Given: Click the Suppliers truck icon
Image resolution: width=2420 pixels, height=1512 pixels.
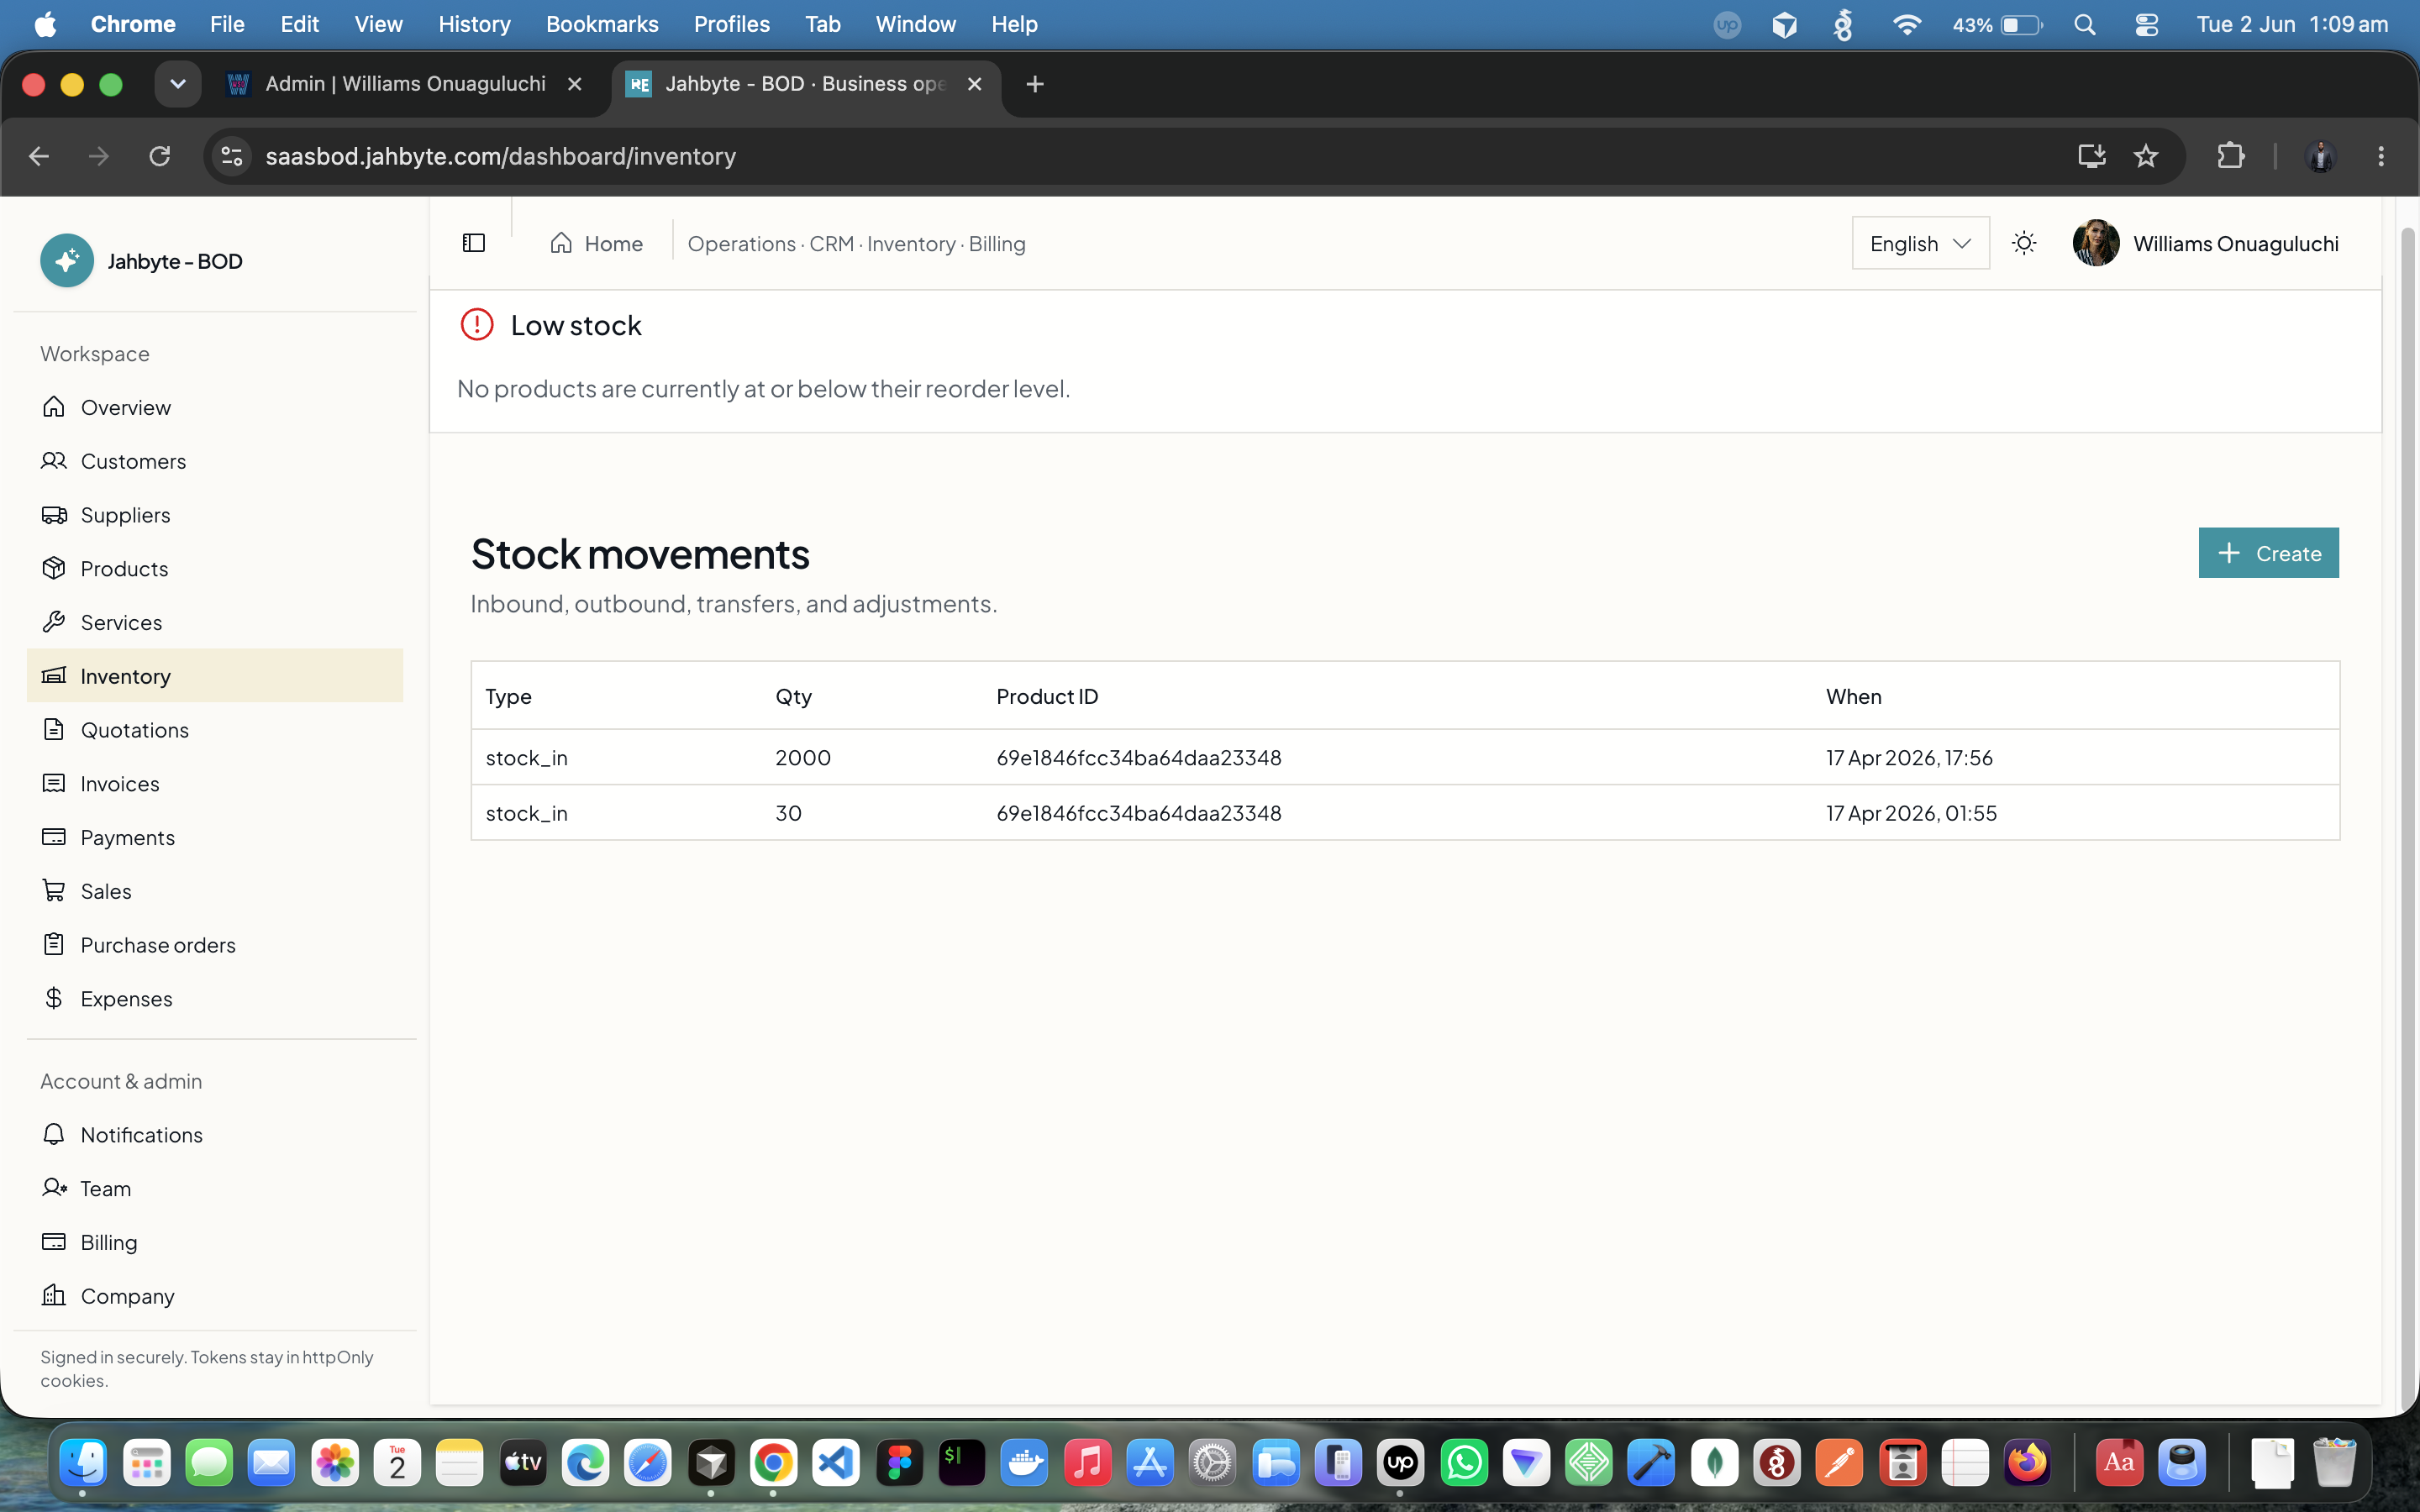Looking at the screenshot, I should pos(54,514).
